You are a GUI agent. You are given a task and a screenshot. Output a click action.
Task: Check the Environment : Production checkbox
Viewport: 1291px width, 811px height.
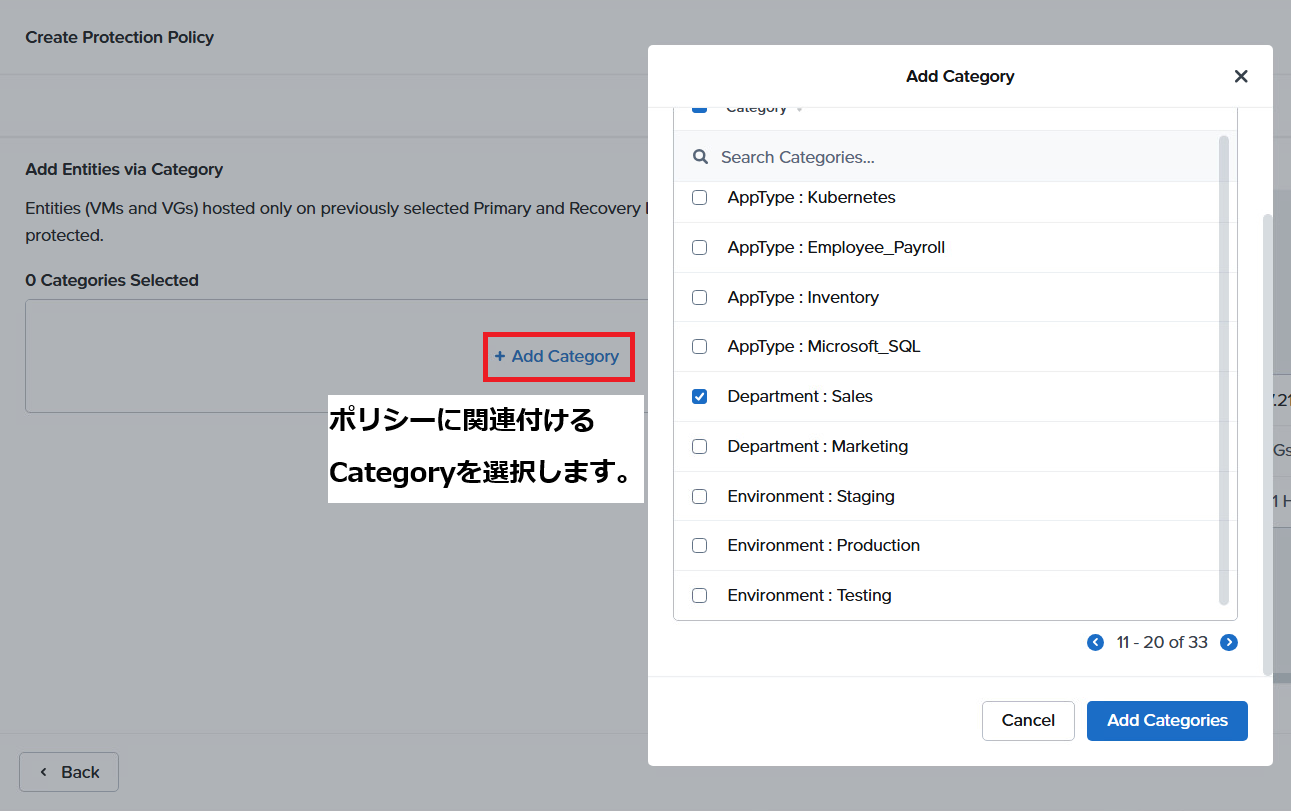(700, 546)
